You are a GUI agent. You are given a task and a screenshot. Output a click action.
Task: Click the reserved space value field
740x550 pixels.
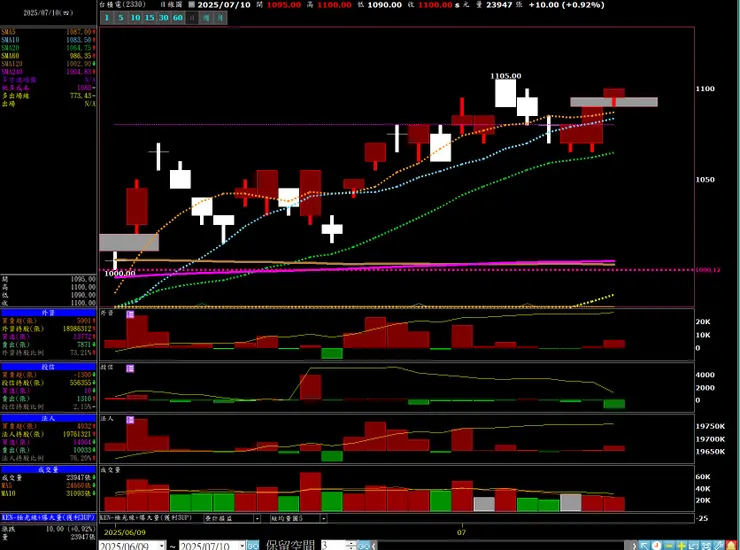(333, 546)
